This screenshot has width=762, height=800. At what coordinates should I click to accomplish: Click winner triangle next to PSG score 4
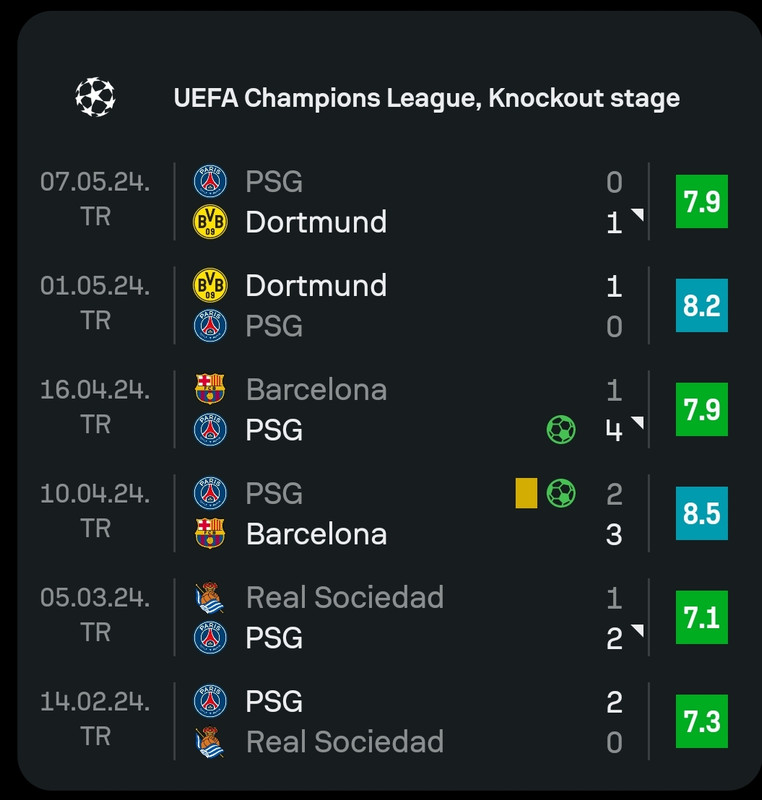(638, 422)
